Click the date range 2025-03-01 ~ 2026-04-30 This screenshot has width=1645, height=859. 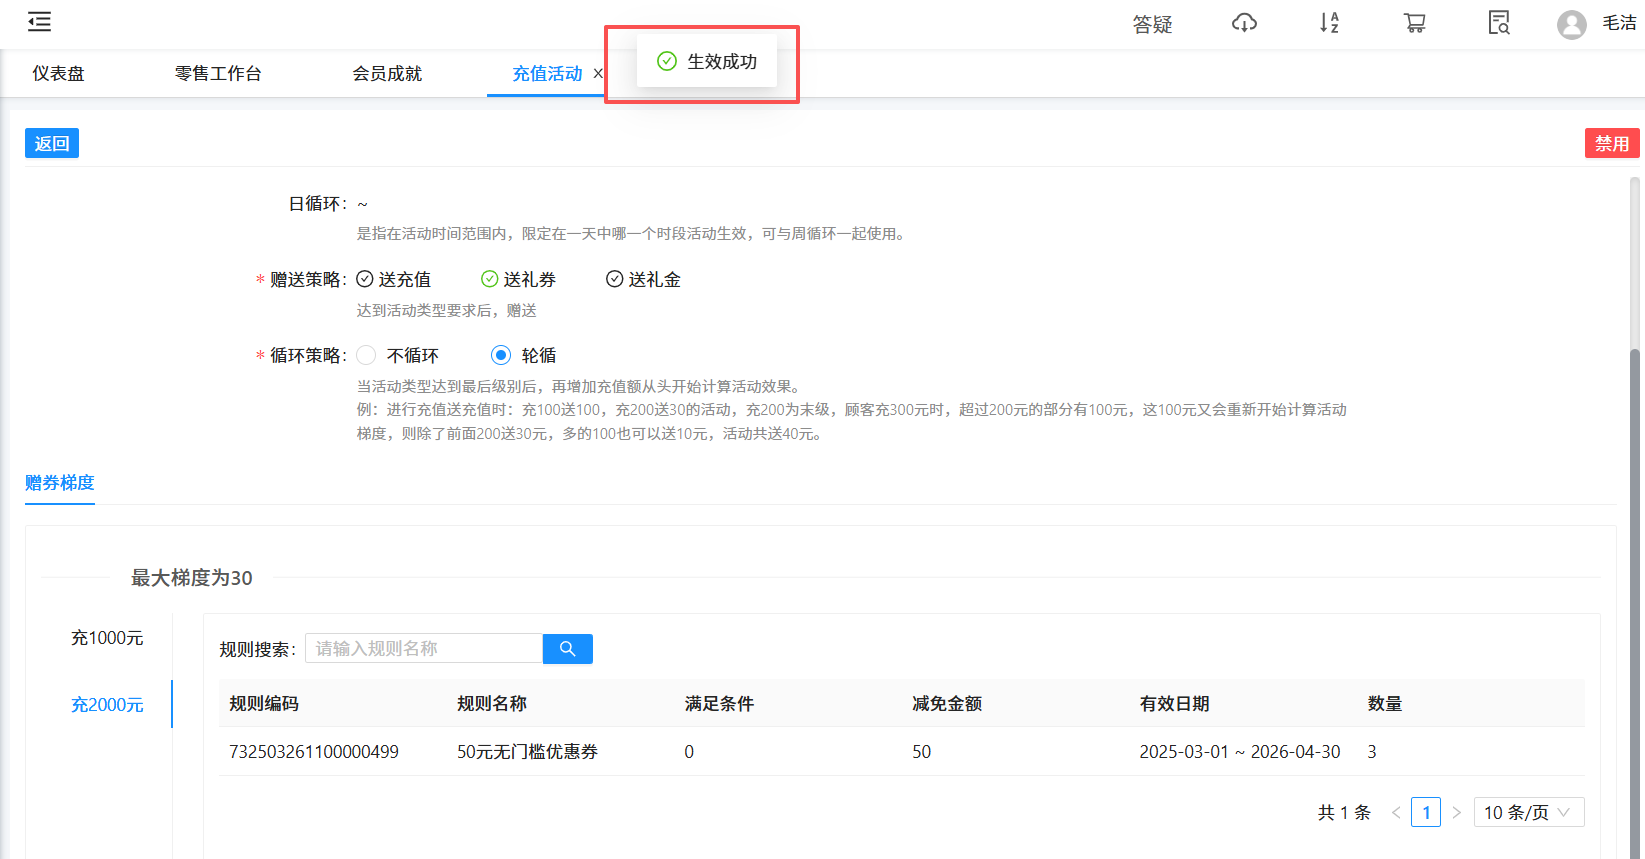tap(1240, 752)
